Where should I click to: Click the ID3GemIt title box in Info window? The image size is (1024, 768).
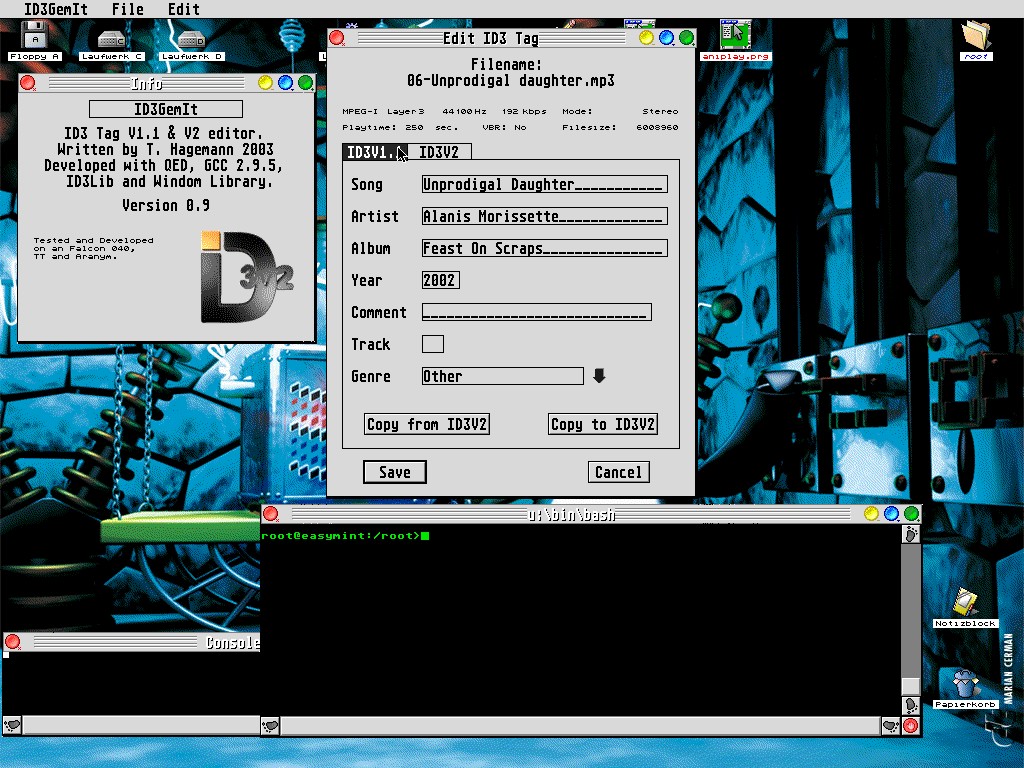tap(166, 109)
